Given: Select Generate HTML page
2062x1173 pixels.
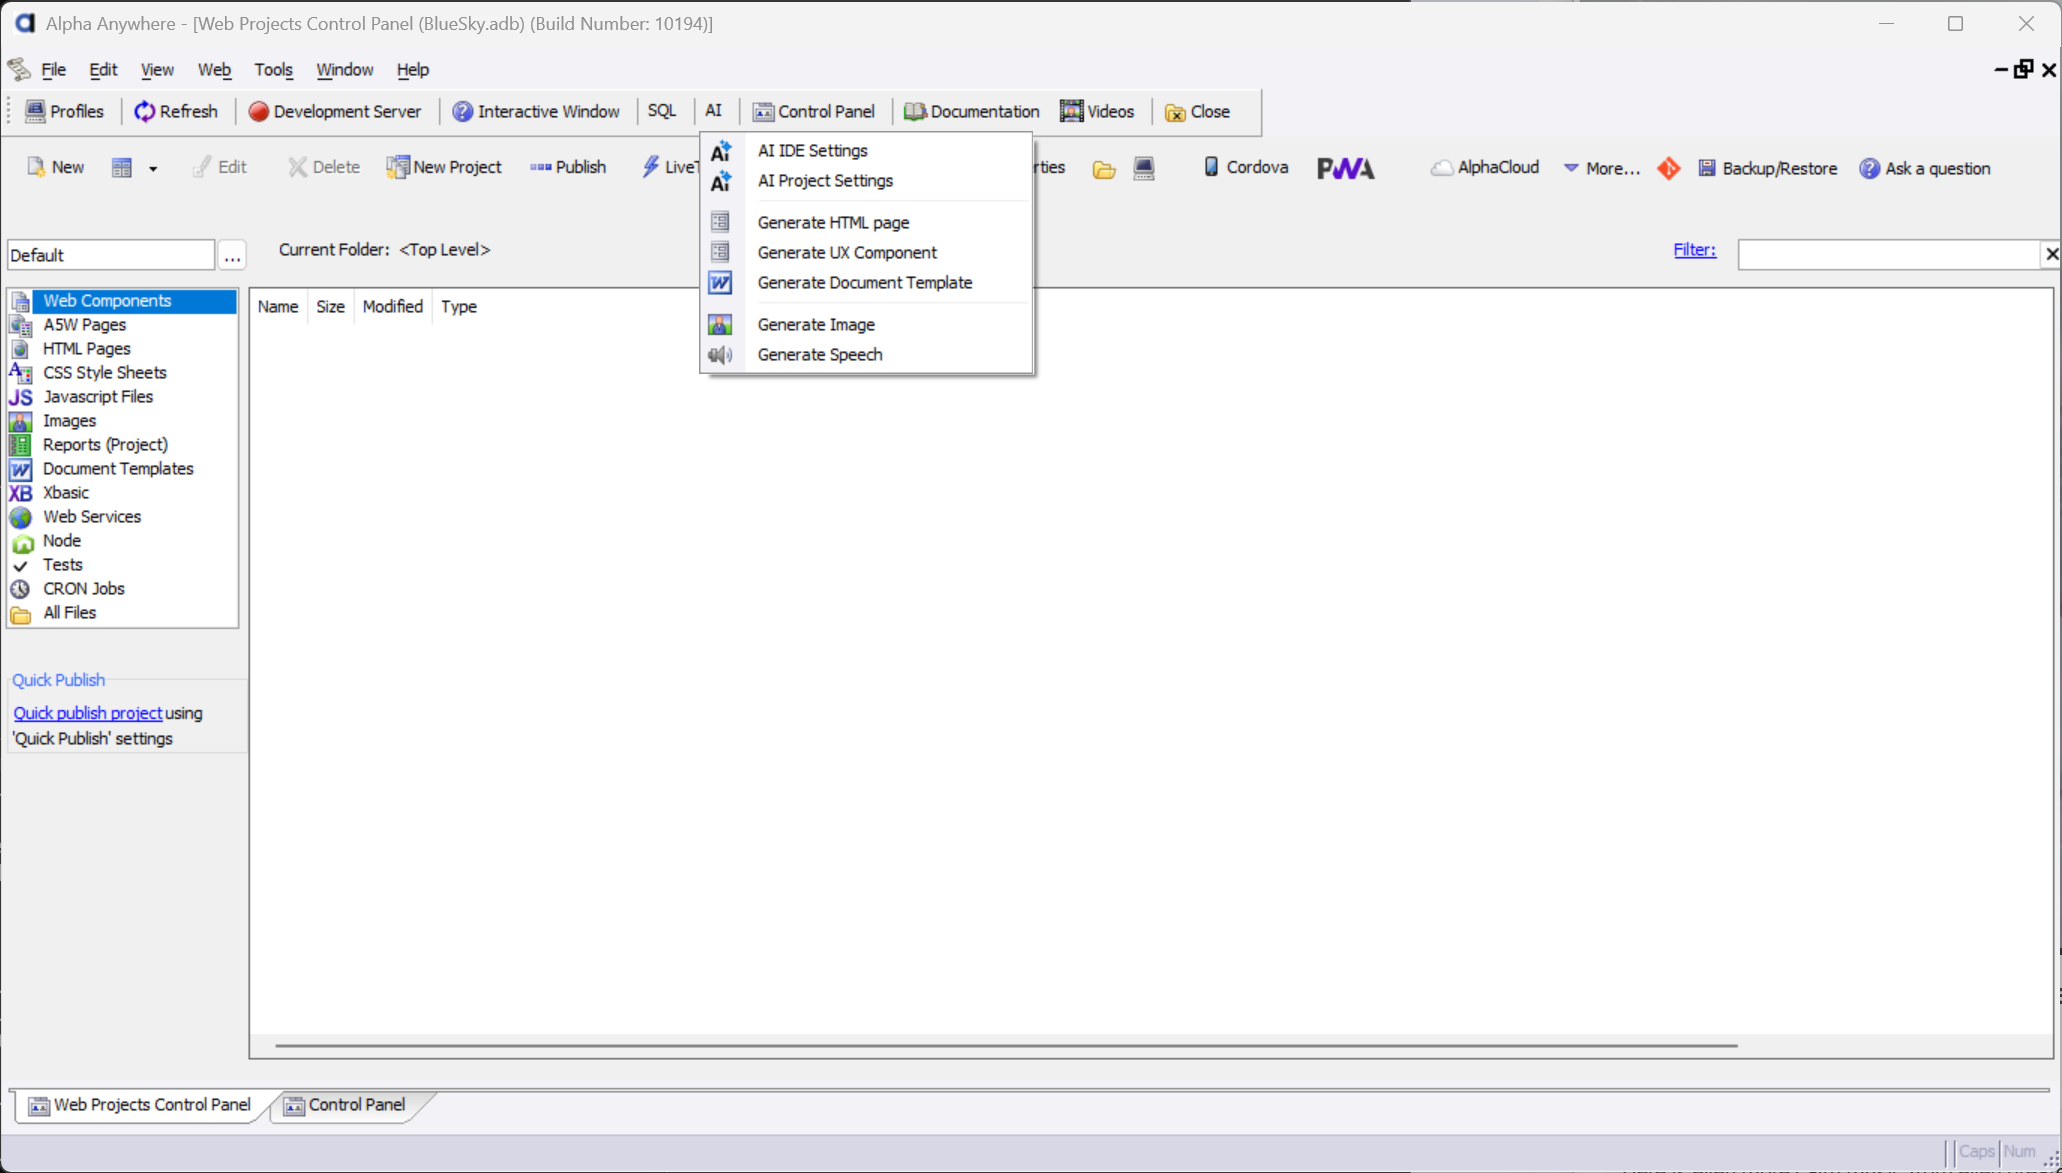Looking at the screenshot, I should [x=867, y=223].
